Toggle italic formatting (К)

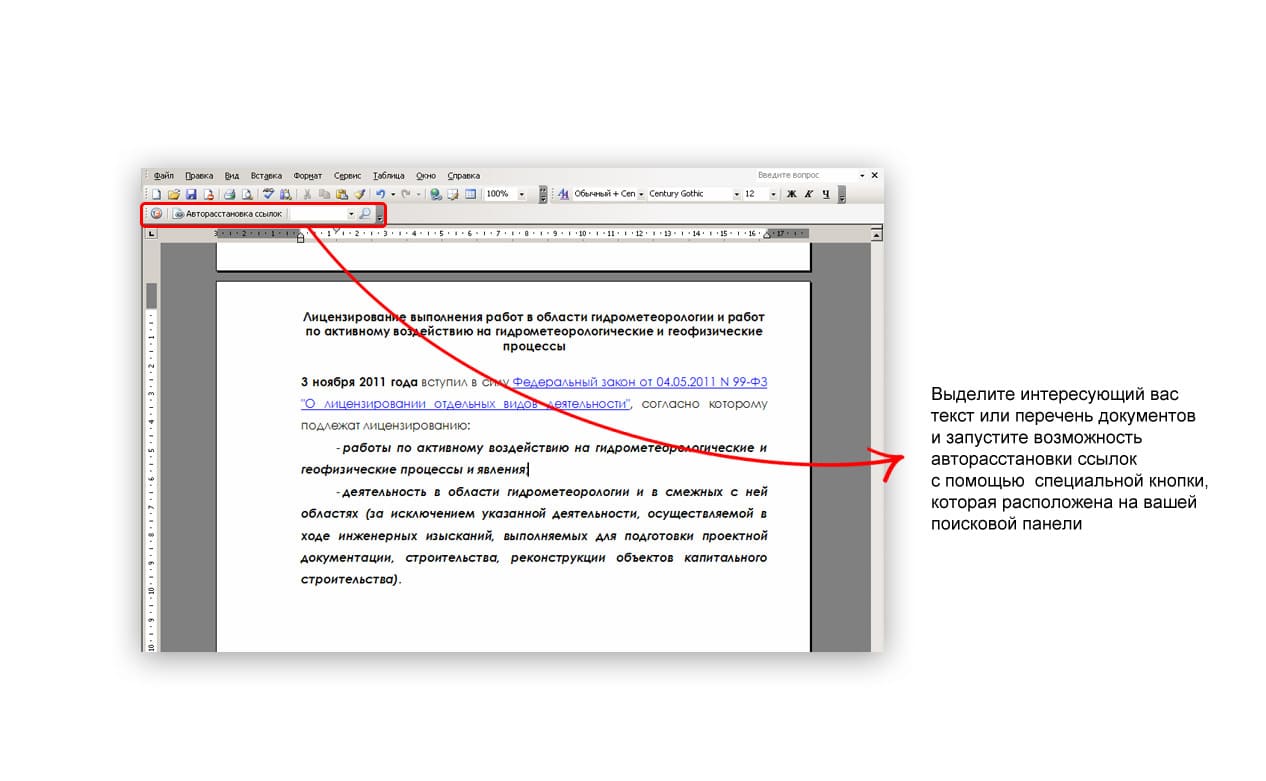coord(808,194)
